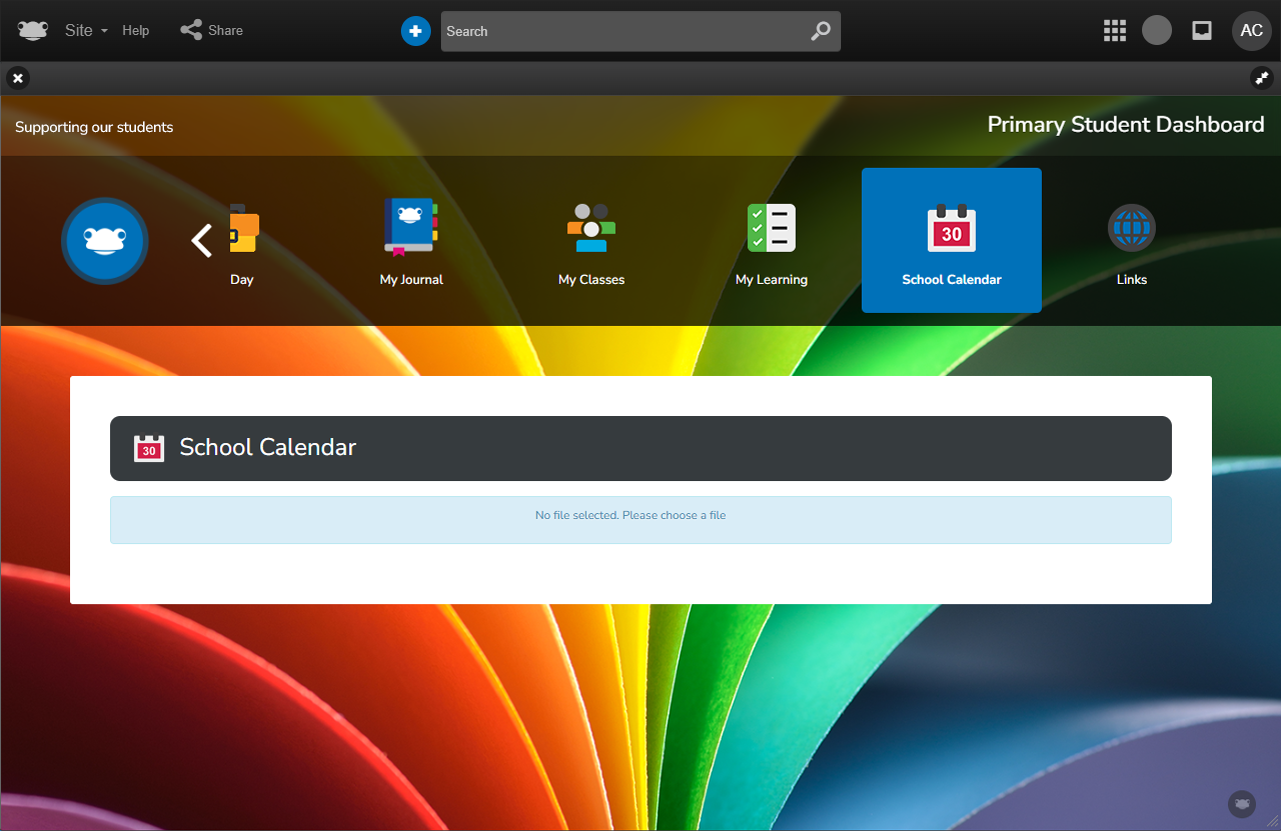Click the grey circle status icon
This screenshot has height=831, width=1281.
(x=1156, y=31)
